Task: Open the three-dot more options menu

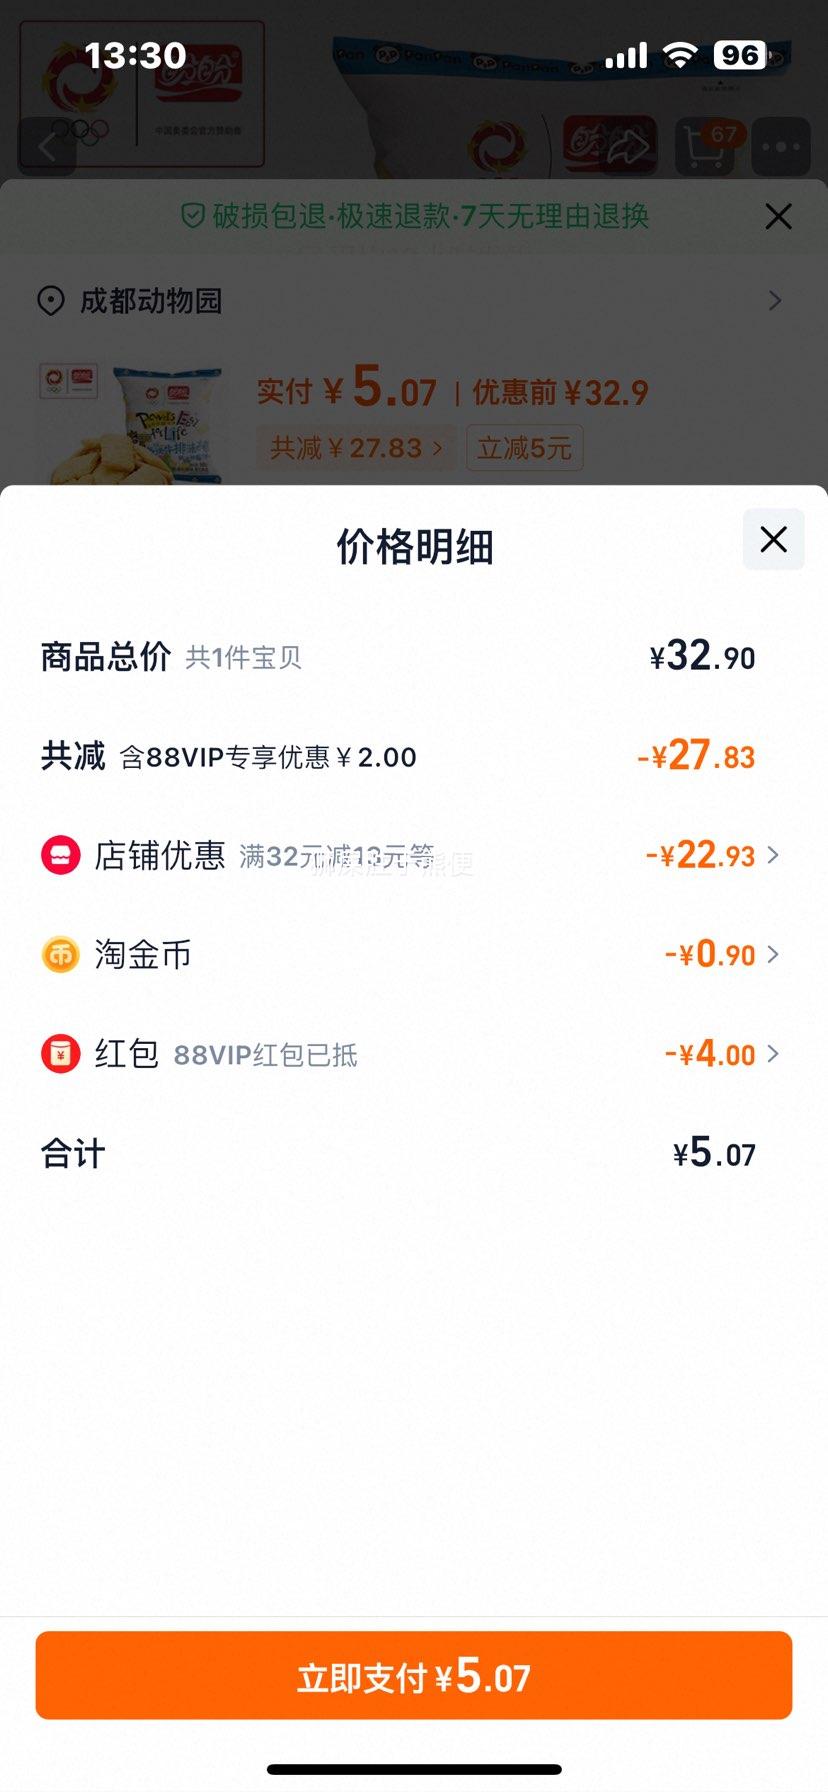Action: click(781, 147)
